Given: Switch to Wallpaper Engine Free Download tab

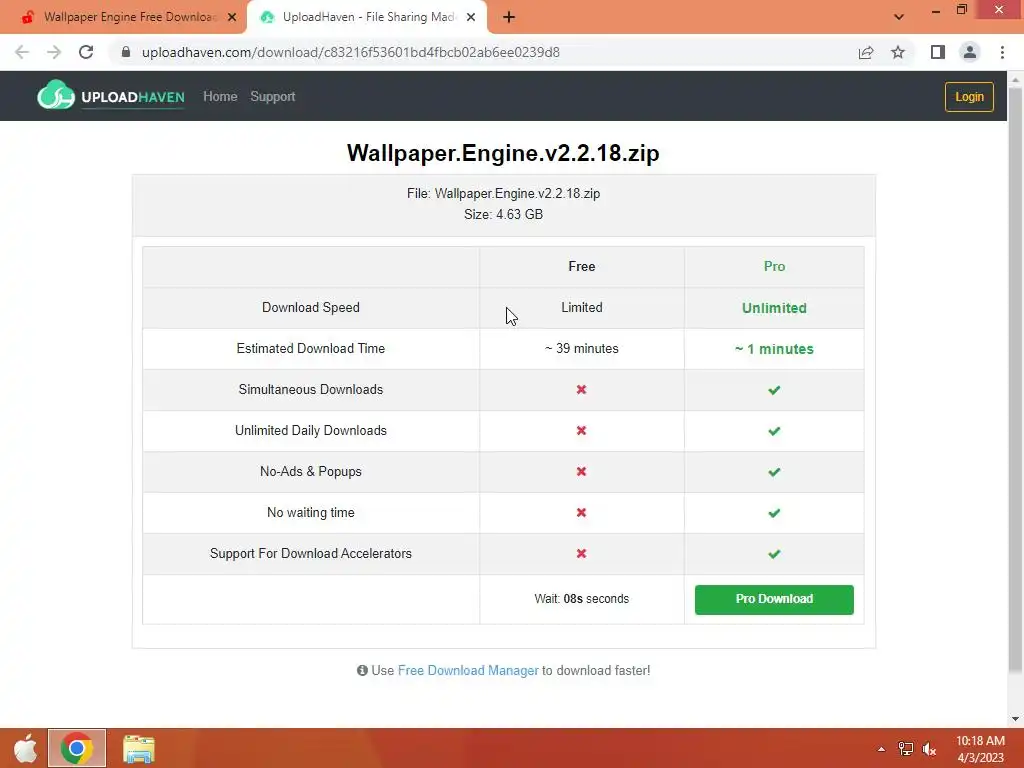Looking at the screenshot, I should pyautogui.click(x=123, y=17).
